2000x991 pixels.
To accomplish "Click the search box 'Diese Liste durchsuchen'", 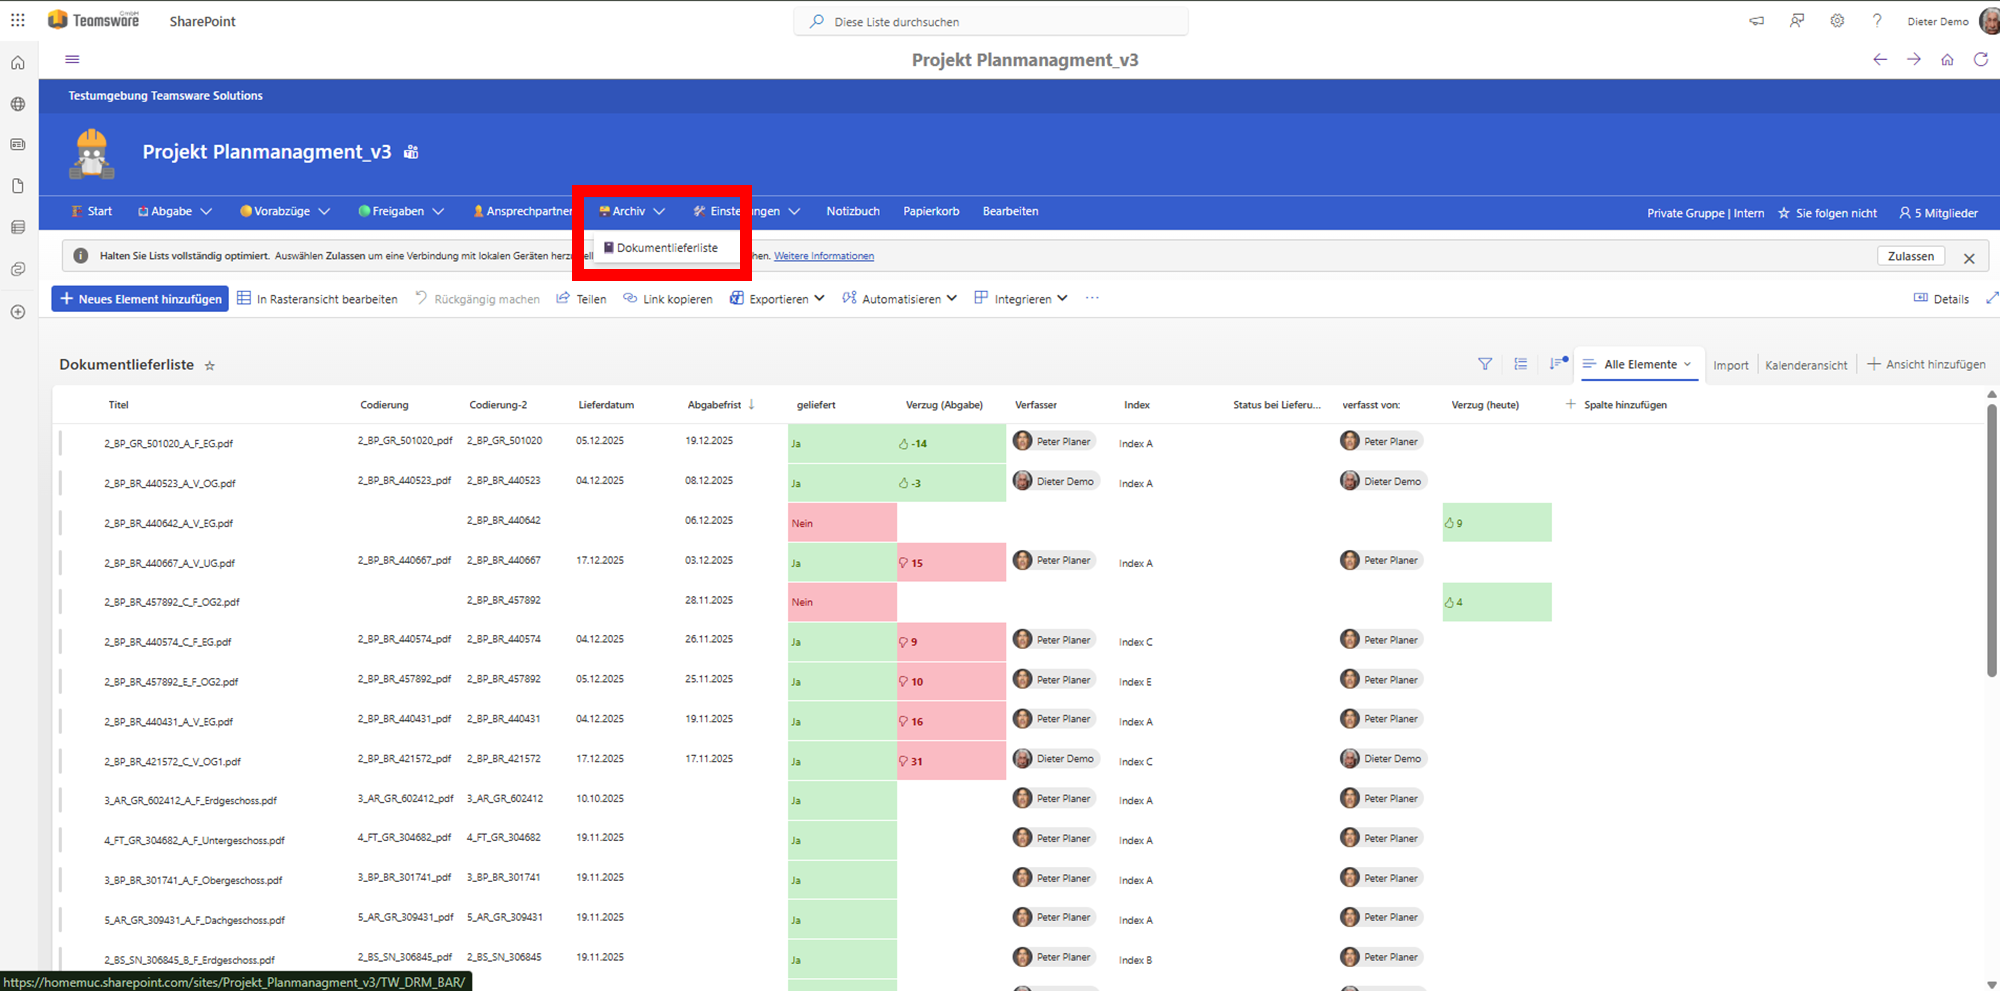I will pos(990,21).
